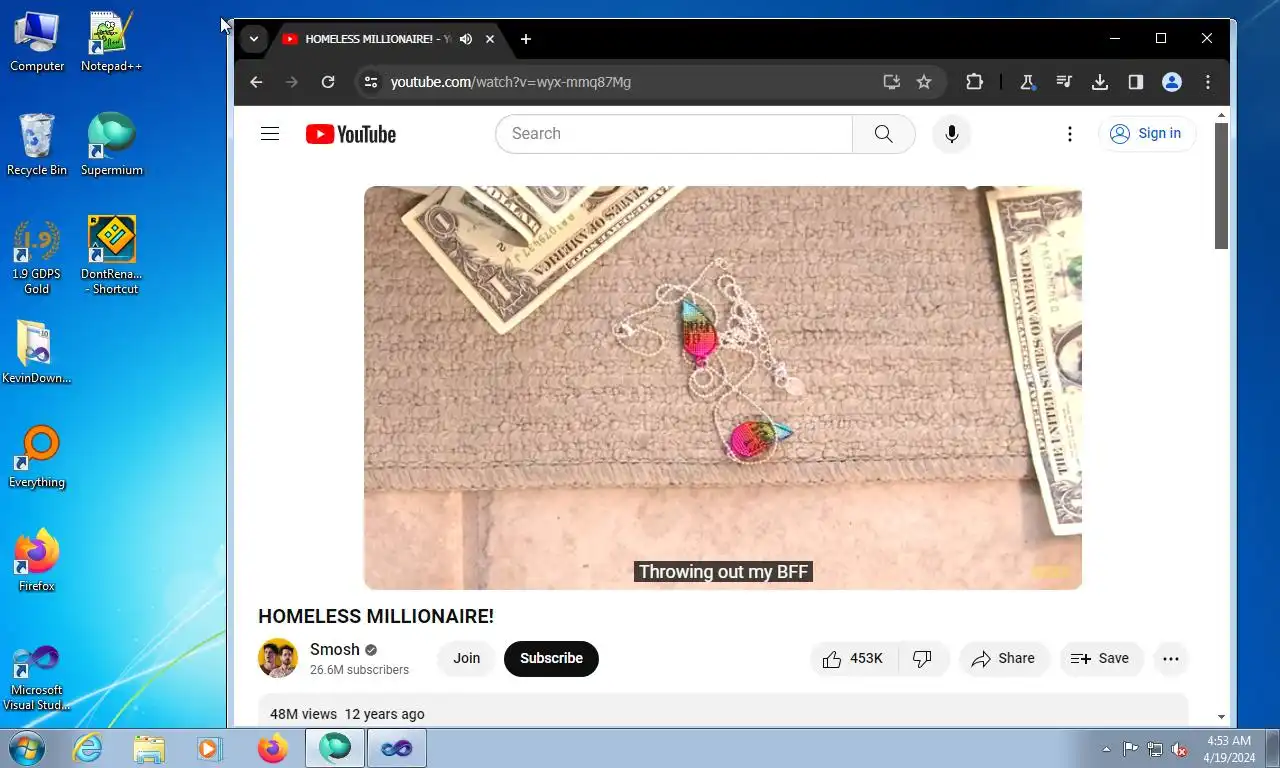The width and height of the screenshot is (1280, 768).
Task: Open the taskbar clock 4:53 AM
Action: 1229,749
